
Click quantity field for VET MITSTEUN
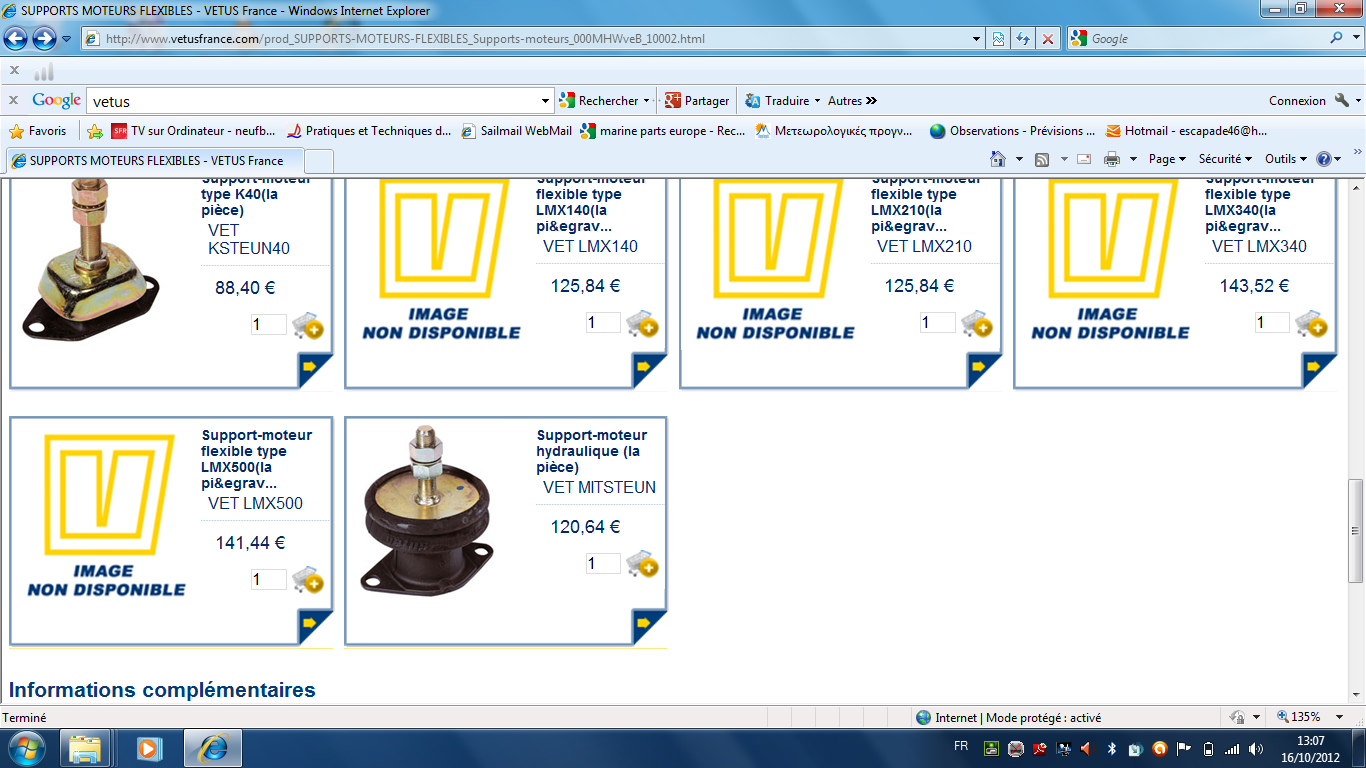[x=603, y=564]
